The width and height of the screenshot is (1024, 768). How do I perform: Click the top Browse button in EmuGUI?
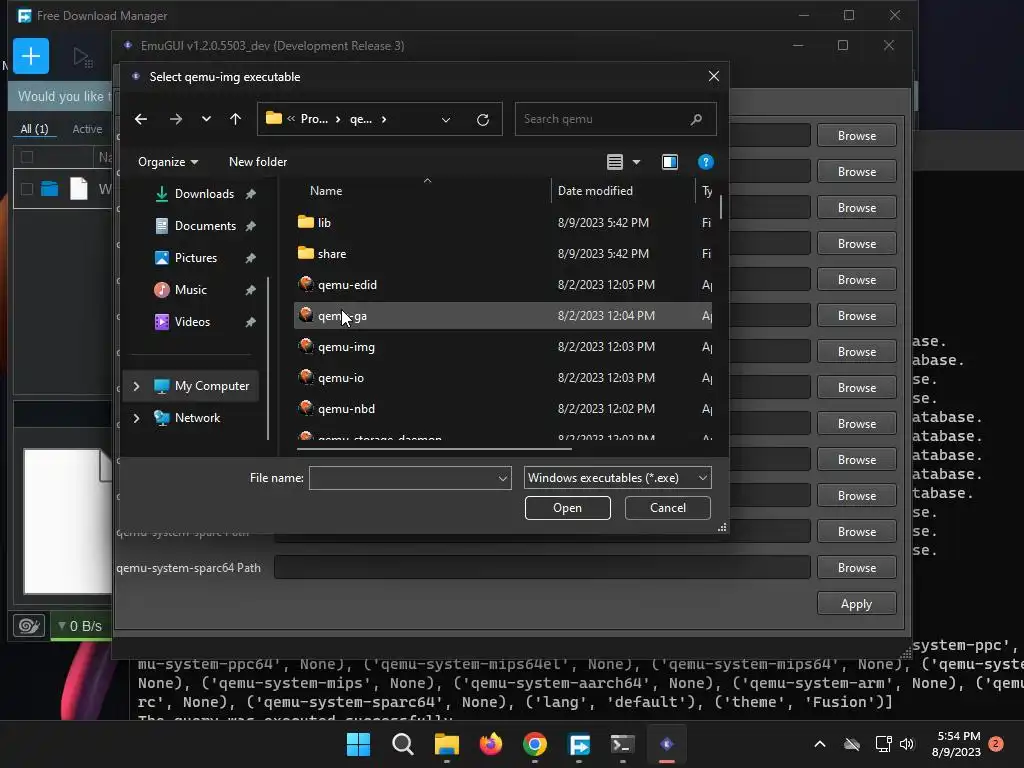click(x=856, y=136)
